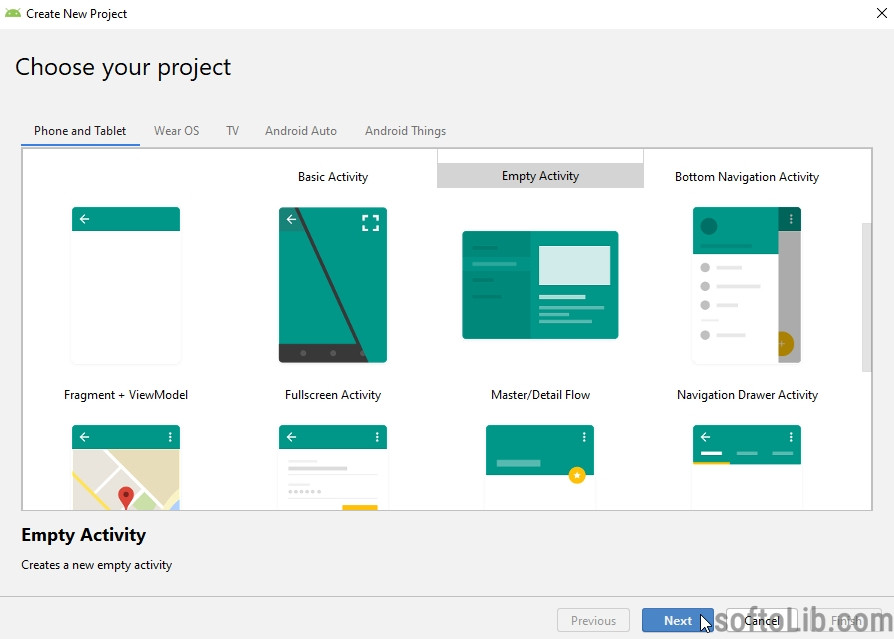Choose the Basic Activity template label
This screenshot has height=639, width=894.
[x=333, y=177]
